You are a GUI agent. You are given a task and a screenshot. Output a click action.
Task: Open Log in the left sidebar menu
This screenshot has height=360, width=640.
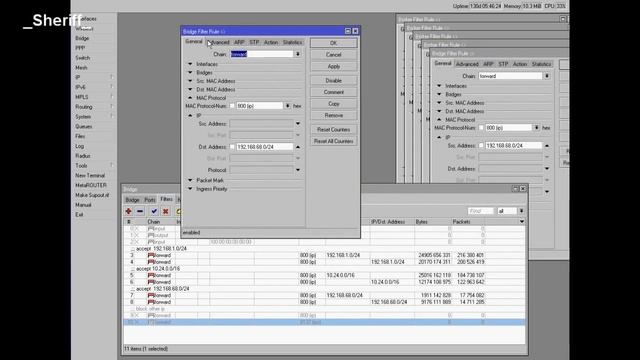click(79, 146)
